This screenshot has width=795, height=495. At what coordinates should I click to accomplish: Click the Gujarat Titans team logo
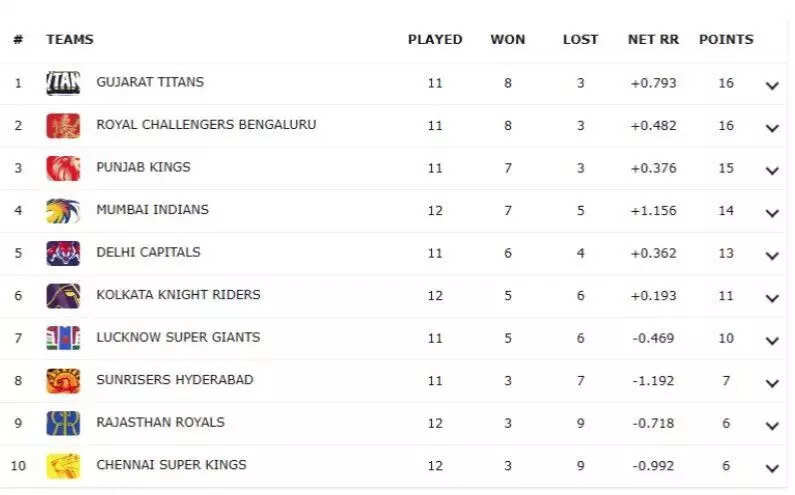(63, 83)
